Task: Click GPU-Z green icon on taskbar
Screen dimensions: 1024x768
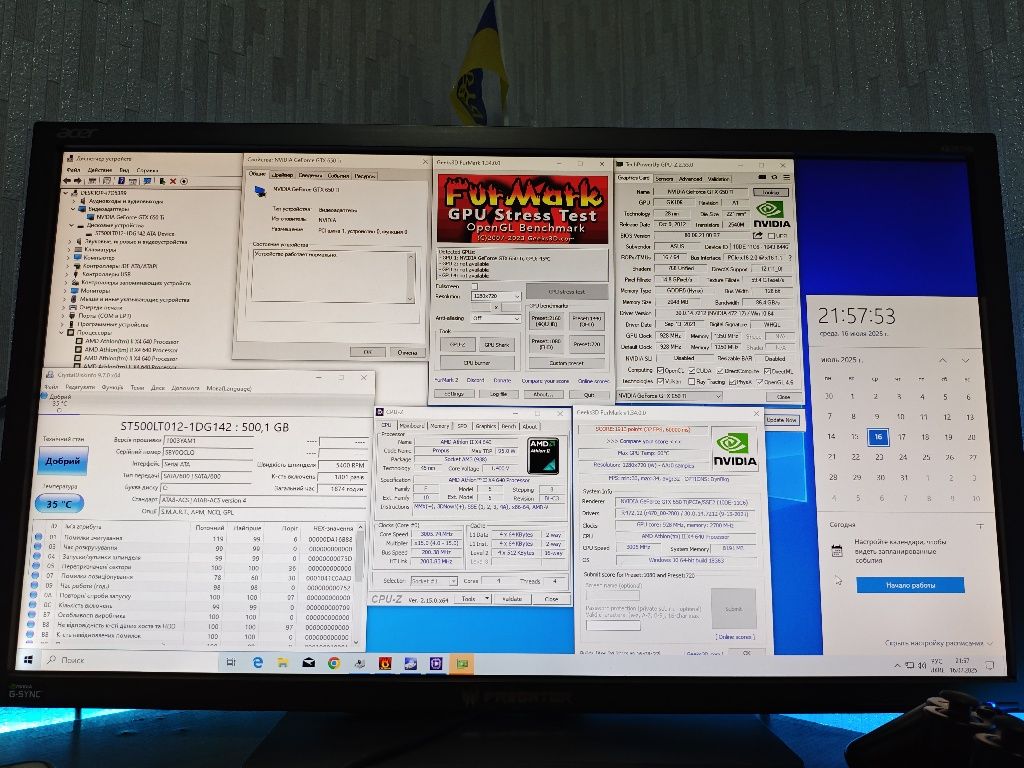Action: [x=462, y=663]
